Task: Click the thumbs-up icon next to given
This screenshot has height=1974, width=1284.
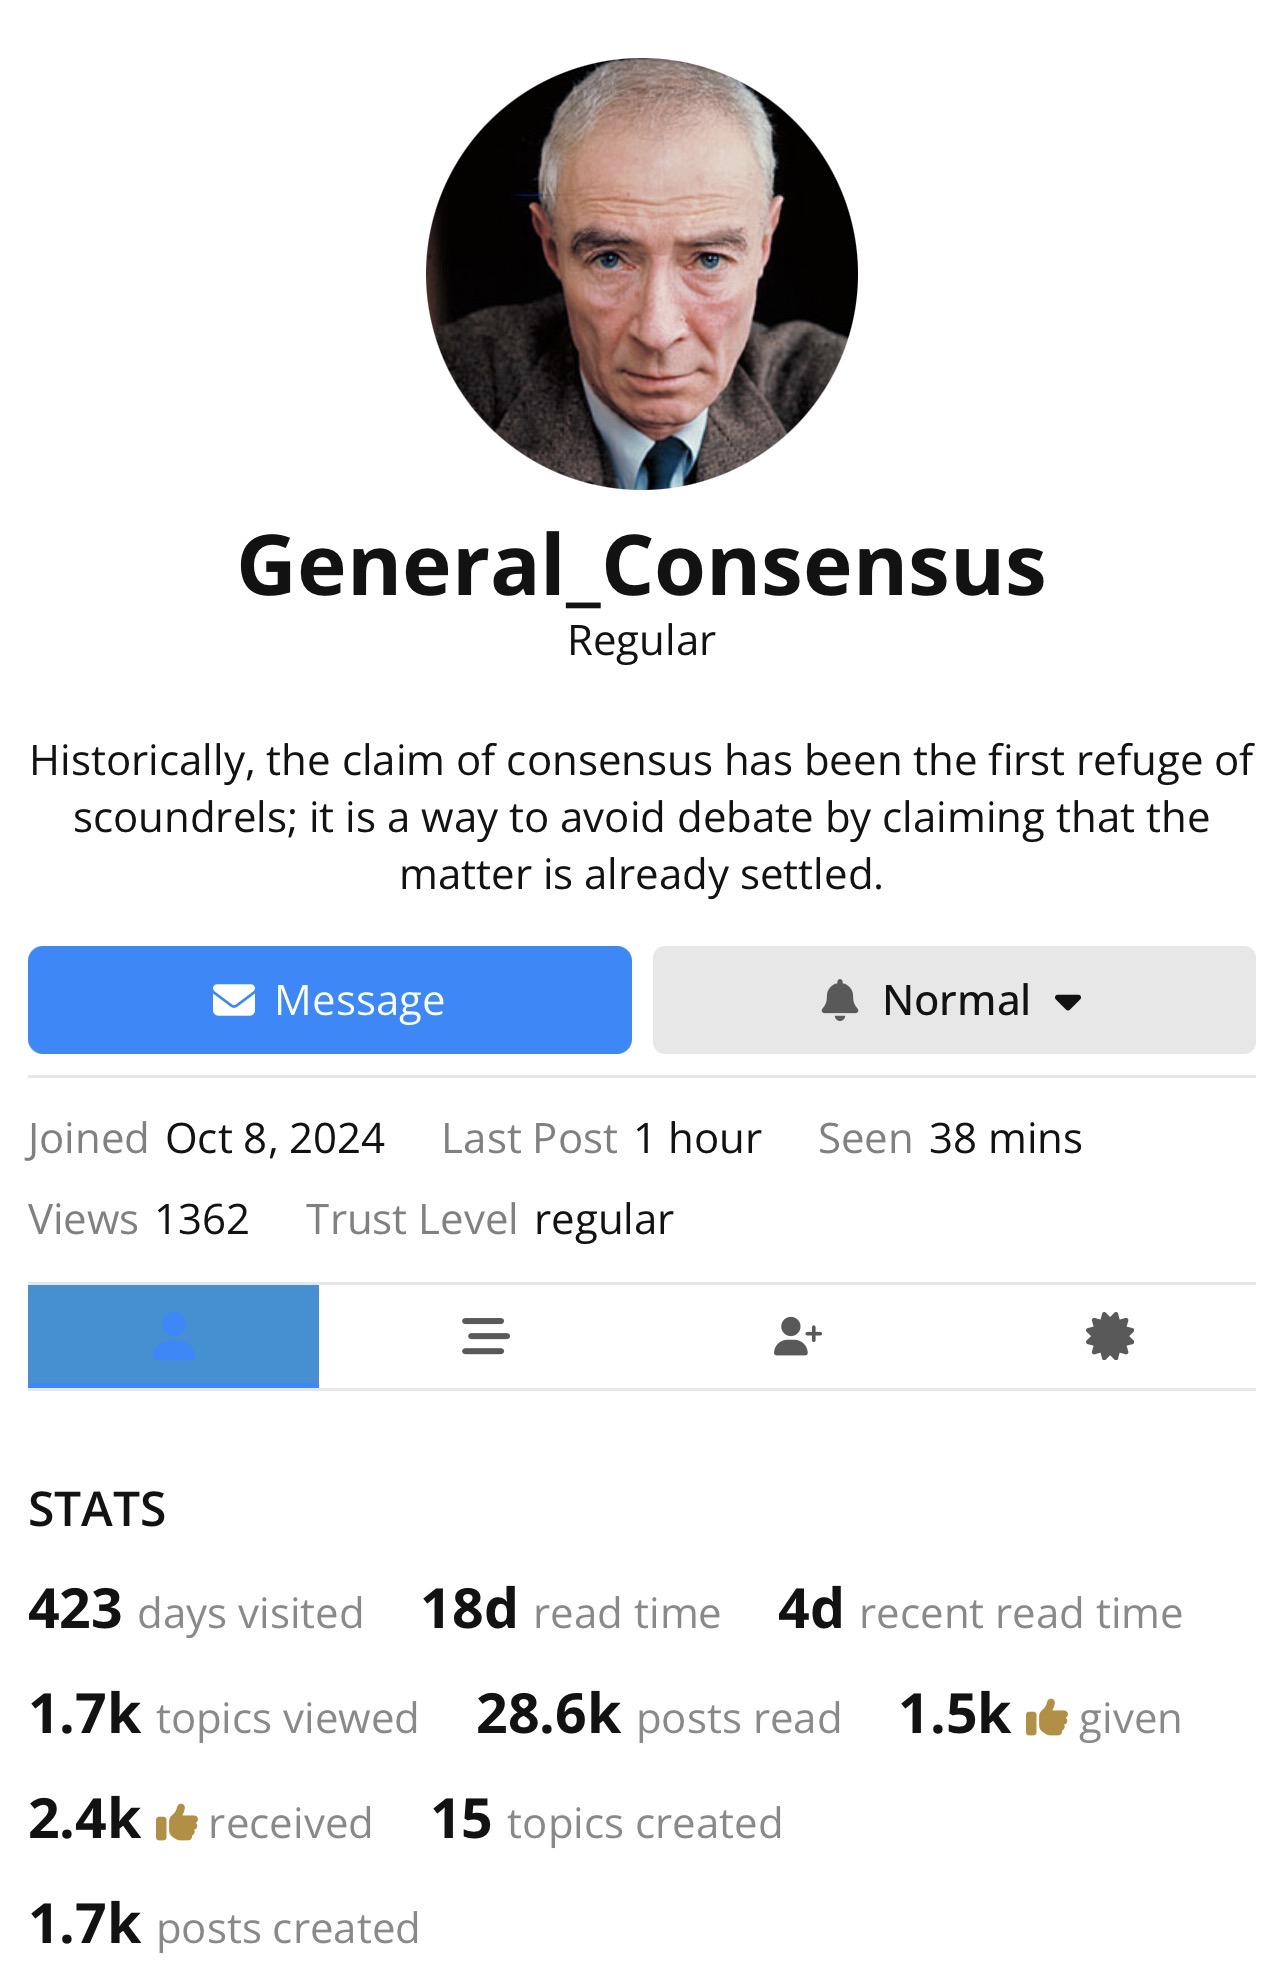Action: pyautogui.click(x=1047, y=1718)
